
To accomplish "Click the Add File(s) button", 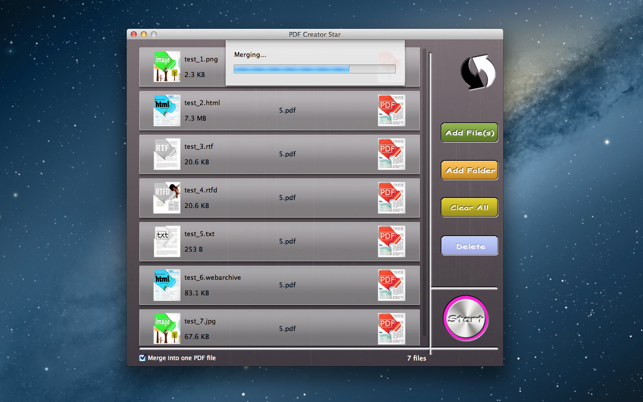I will click(470, 132).
